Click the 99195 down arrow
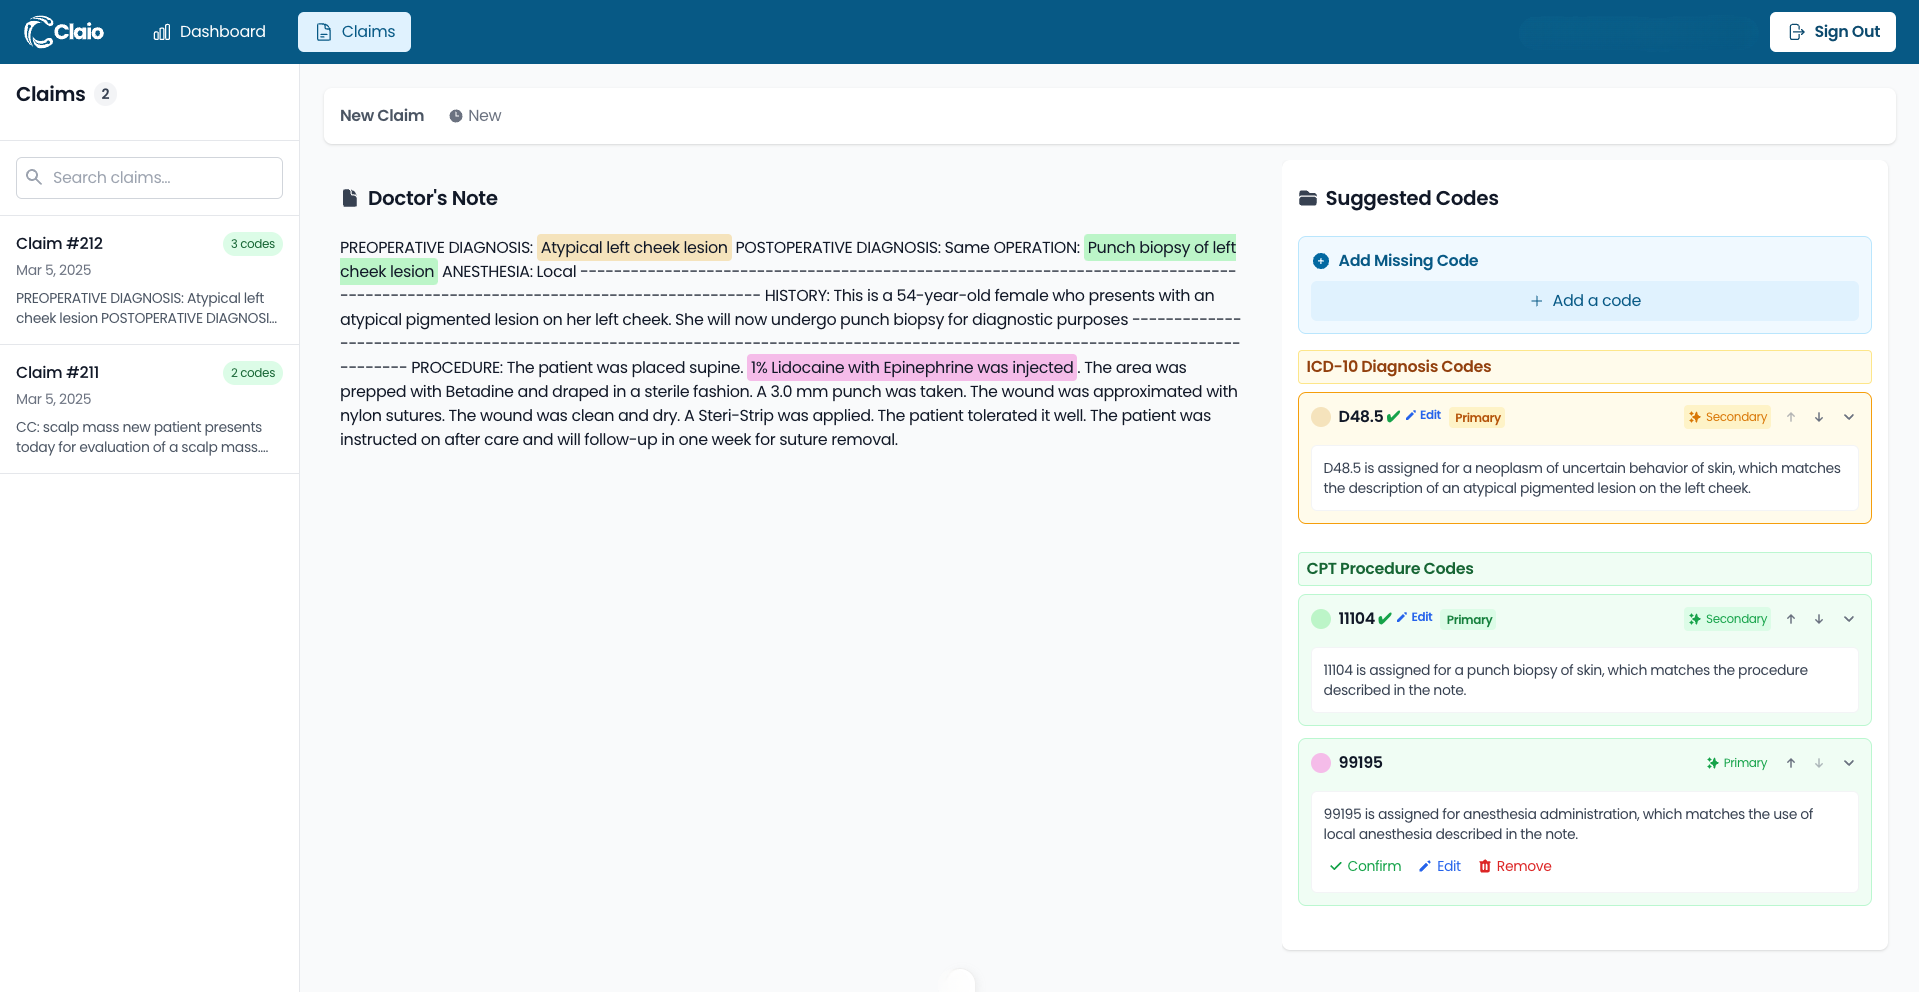The height and width of the screenshot is (992, 1919). 1819,763
